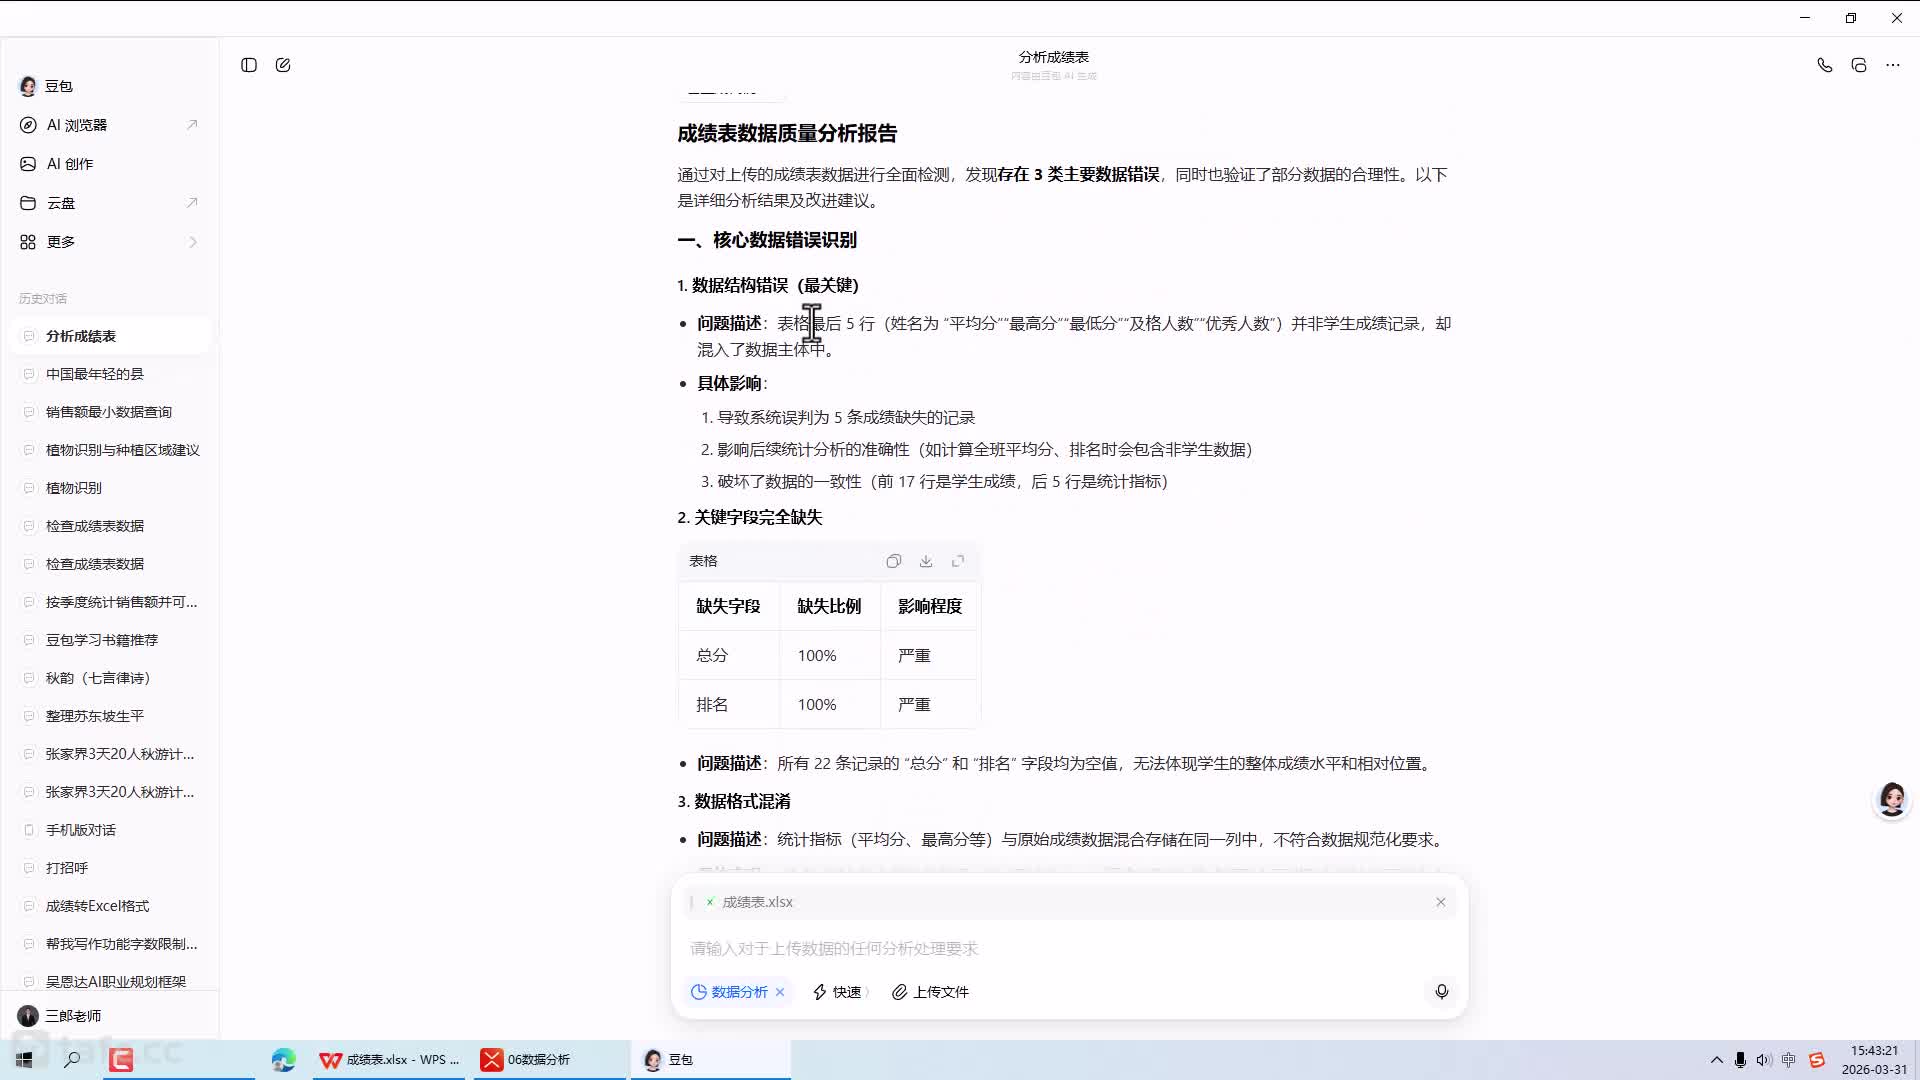1920x1080 pixels.
Task: Collapse the sidebar panel
Action: (x=248, y=64)
